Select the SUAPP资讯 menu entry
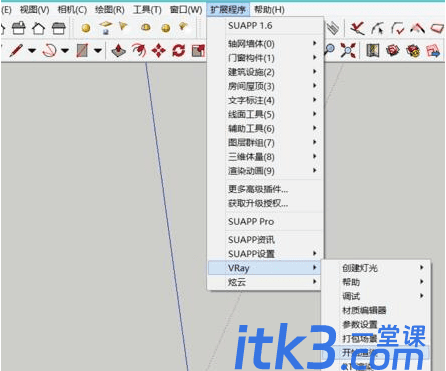The image size is (446, 371). 266,239
